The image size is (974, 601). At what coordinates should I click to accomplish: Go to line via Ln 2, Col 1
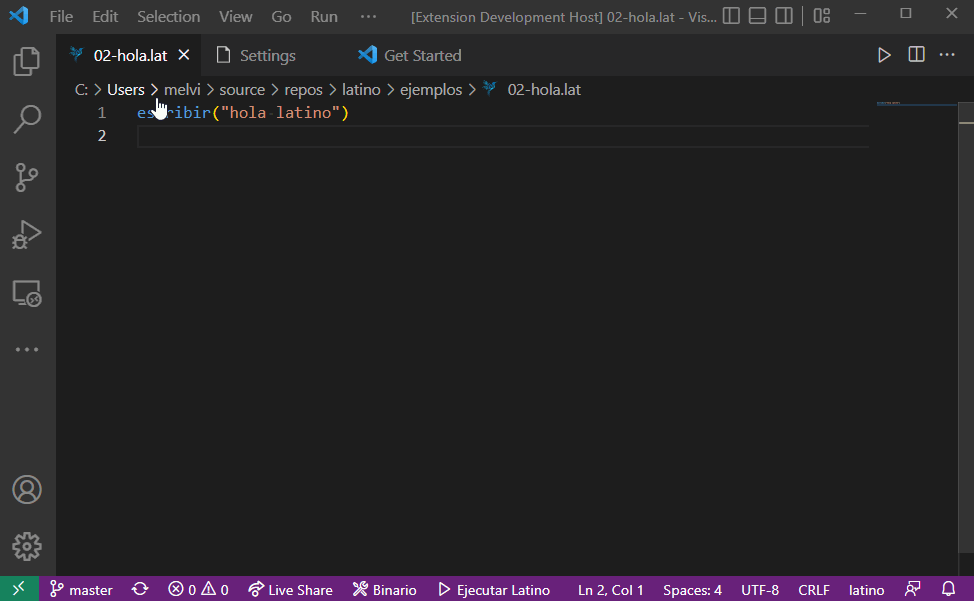tap(611, 589)
